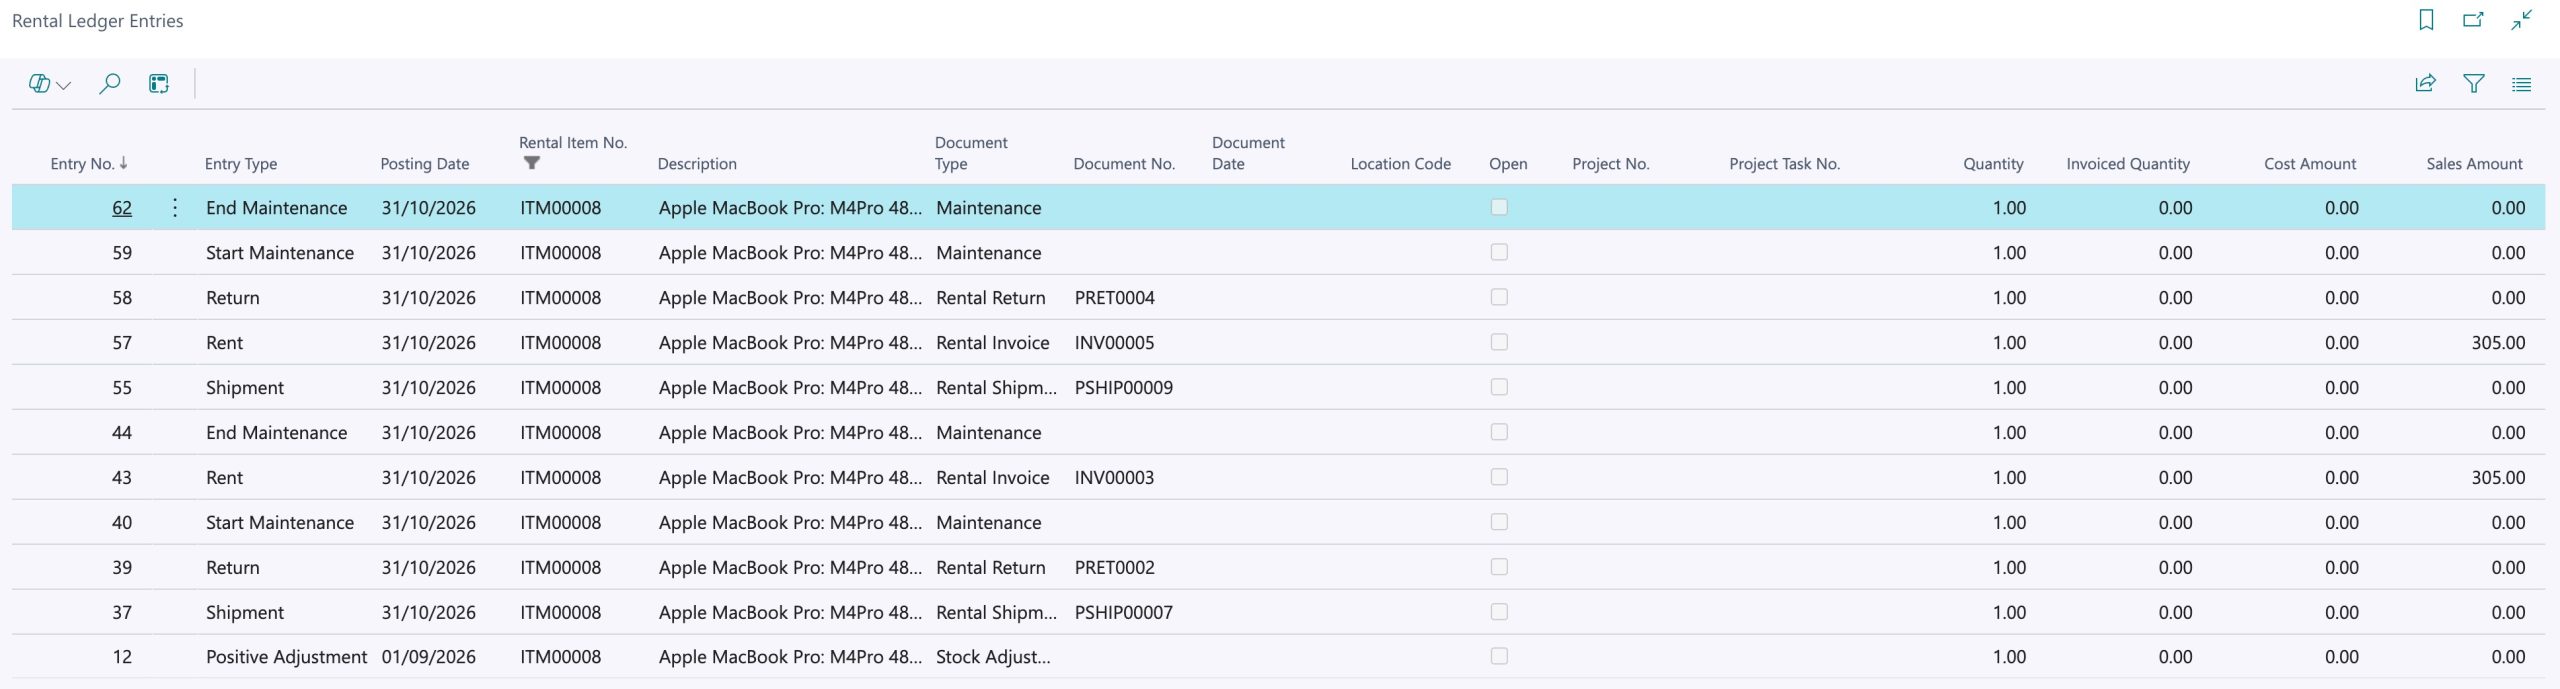Toggle Open checkbox for entry 12
This screenshot has width=2560, height=689.
[x=1499, y=656]
